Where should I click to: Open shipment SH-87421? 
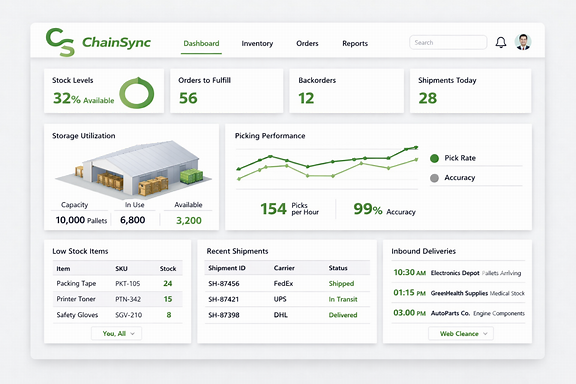tap(223, 299)
